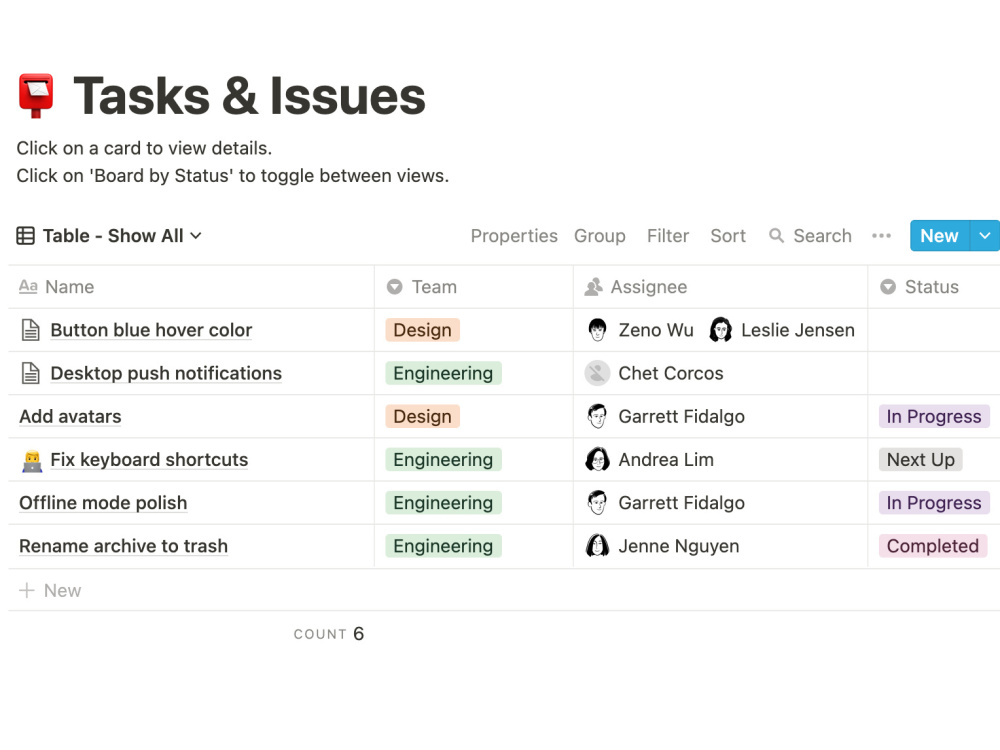Click Garrett Fidalgo's avatar in Offline mode polish row
Screen dimensions: 1000x750
(x=598, y=503)
